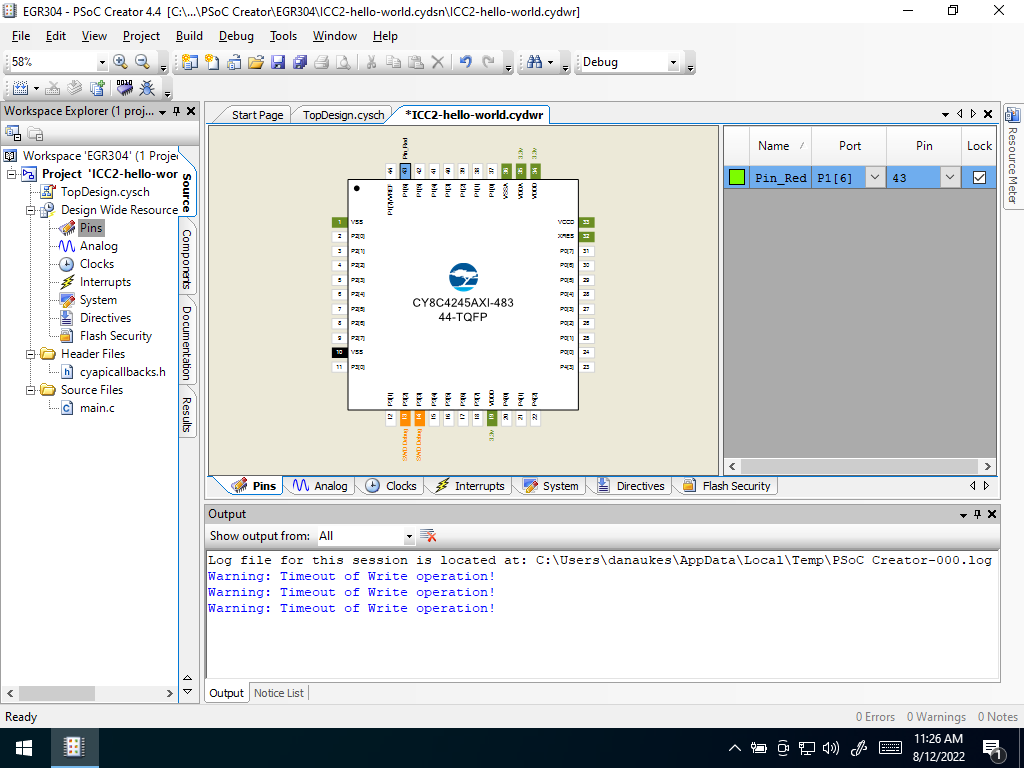This screenshot has width=1024, height=768.
Task: Click the New File toolbar icon
Action: point(212,62)
